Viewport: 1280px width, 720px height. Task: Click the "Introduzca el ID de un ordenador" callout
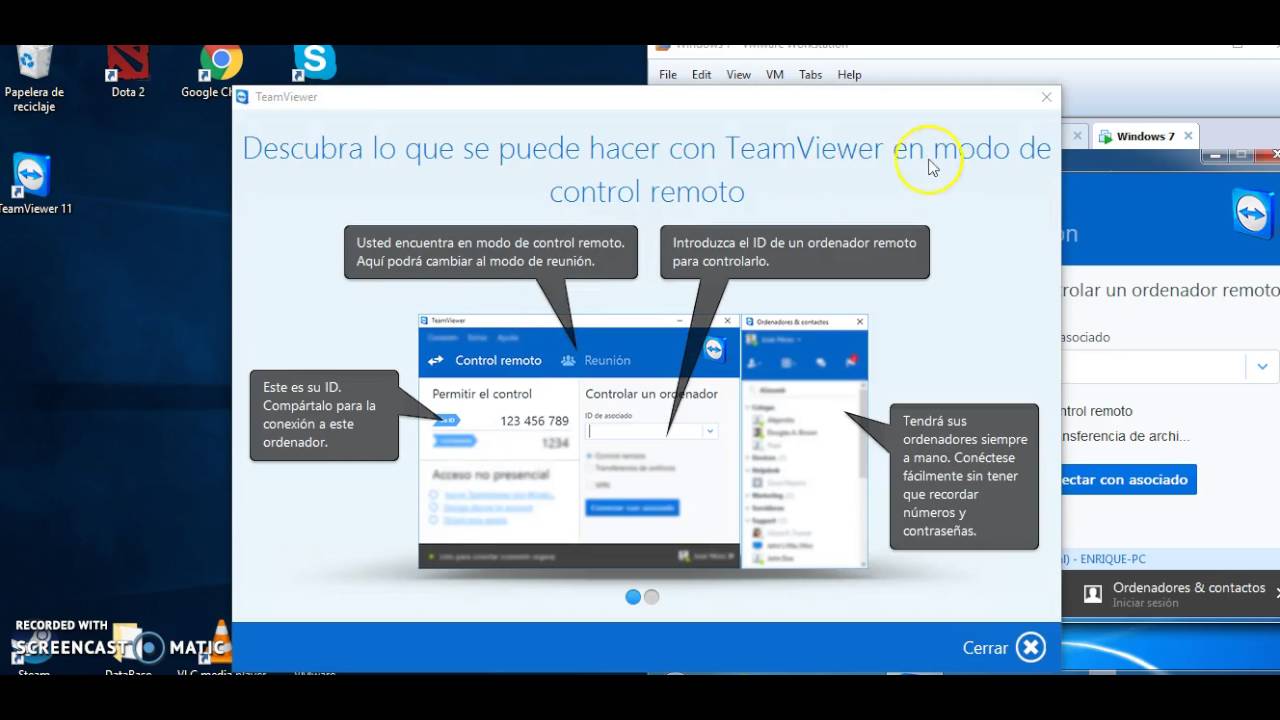pos(795,252)
